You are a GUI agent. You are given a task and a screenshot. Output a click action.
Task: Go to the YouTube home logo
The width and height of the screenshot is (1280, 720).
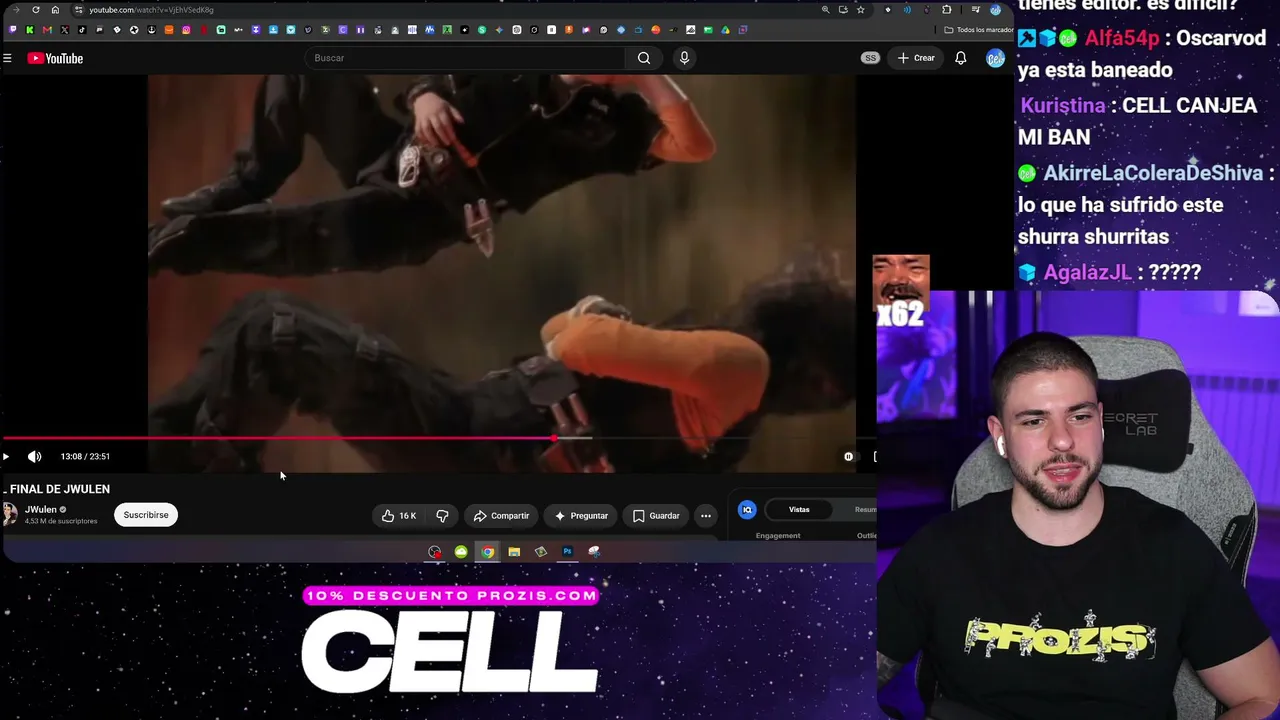[x=55, y=58]
